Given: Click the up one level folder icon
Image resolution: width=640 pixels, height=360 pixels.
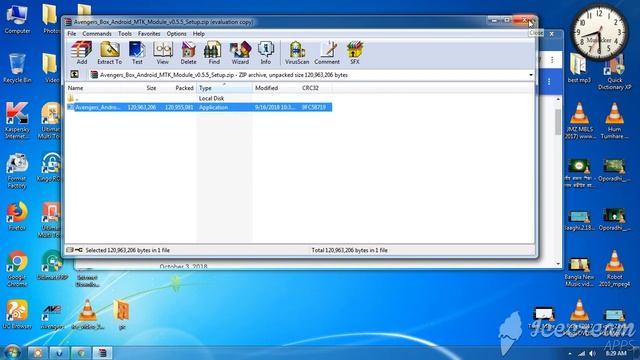Looking at the screenshot, I should point(75,74).
